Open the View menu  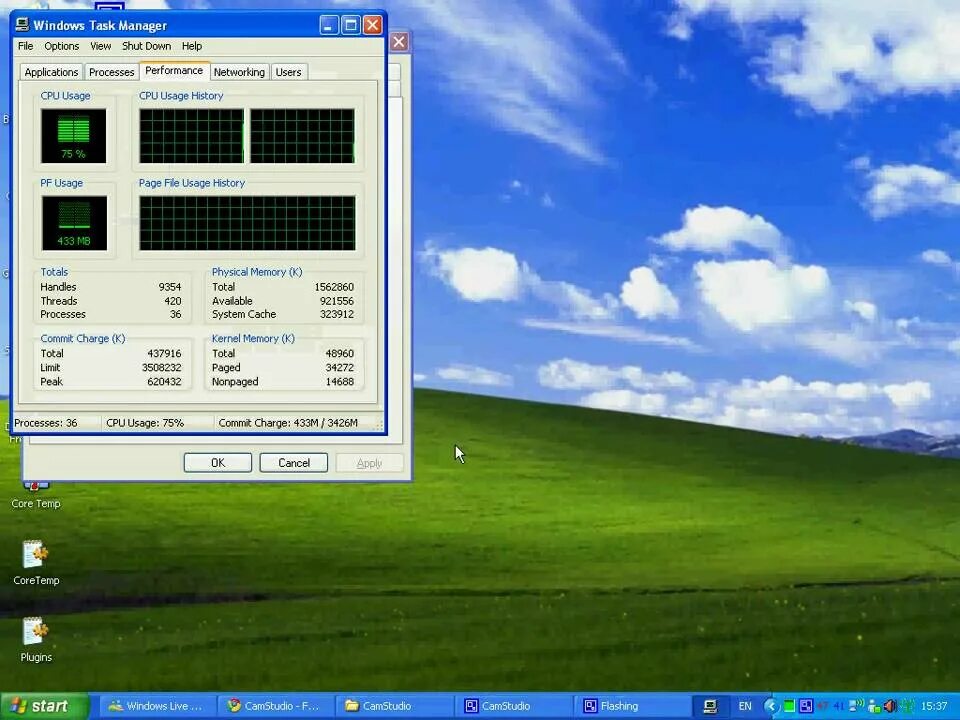pyautogui.click(x=100, y=46)
